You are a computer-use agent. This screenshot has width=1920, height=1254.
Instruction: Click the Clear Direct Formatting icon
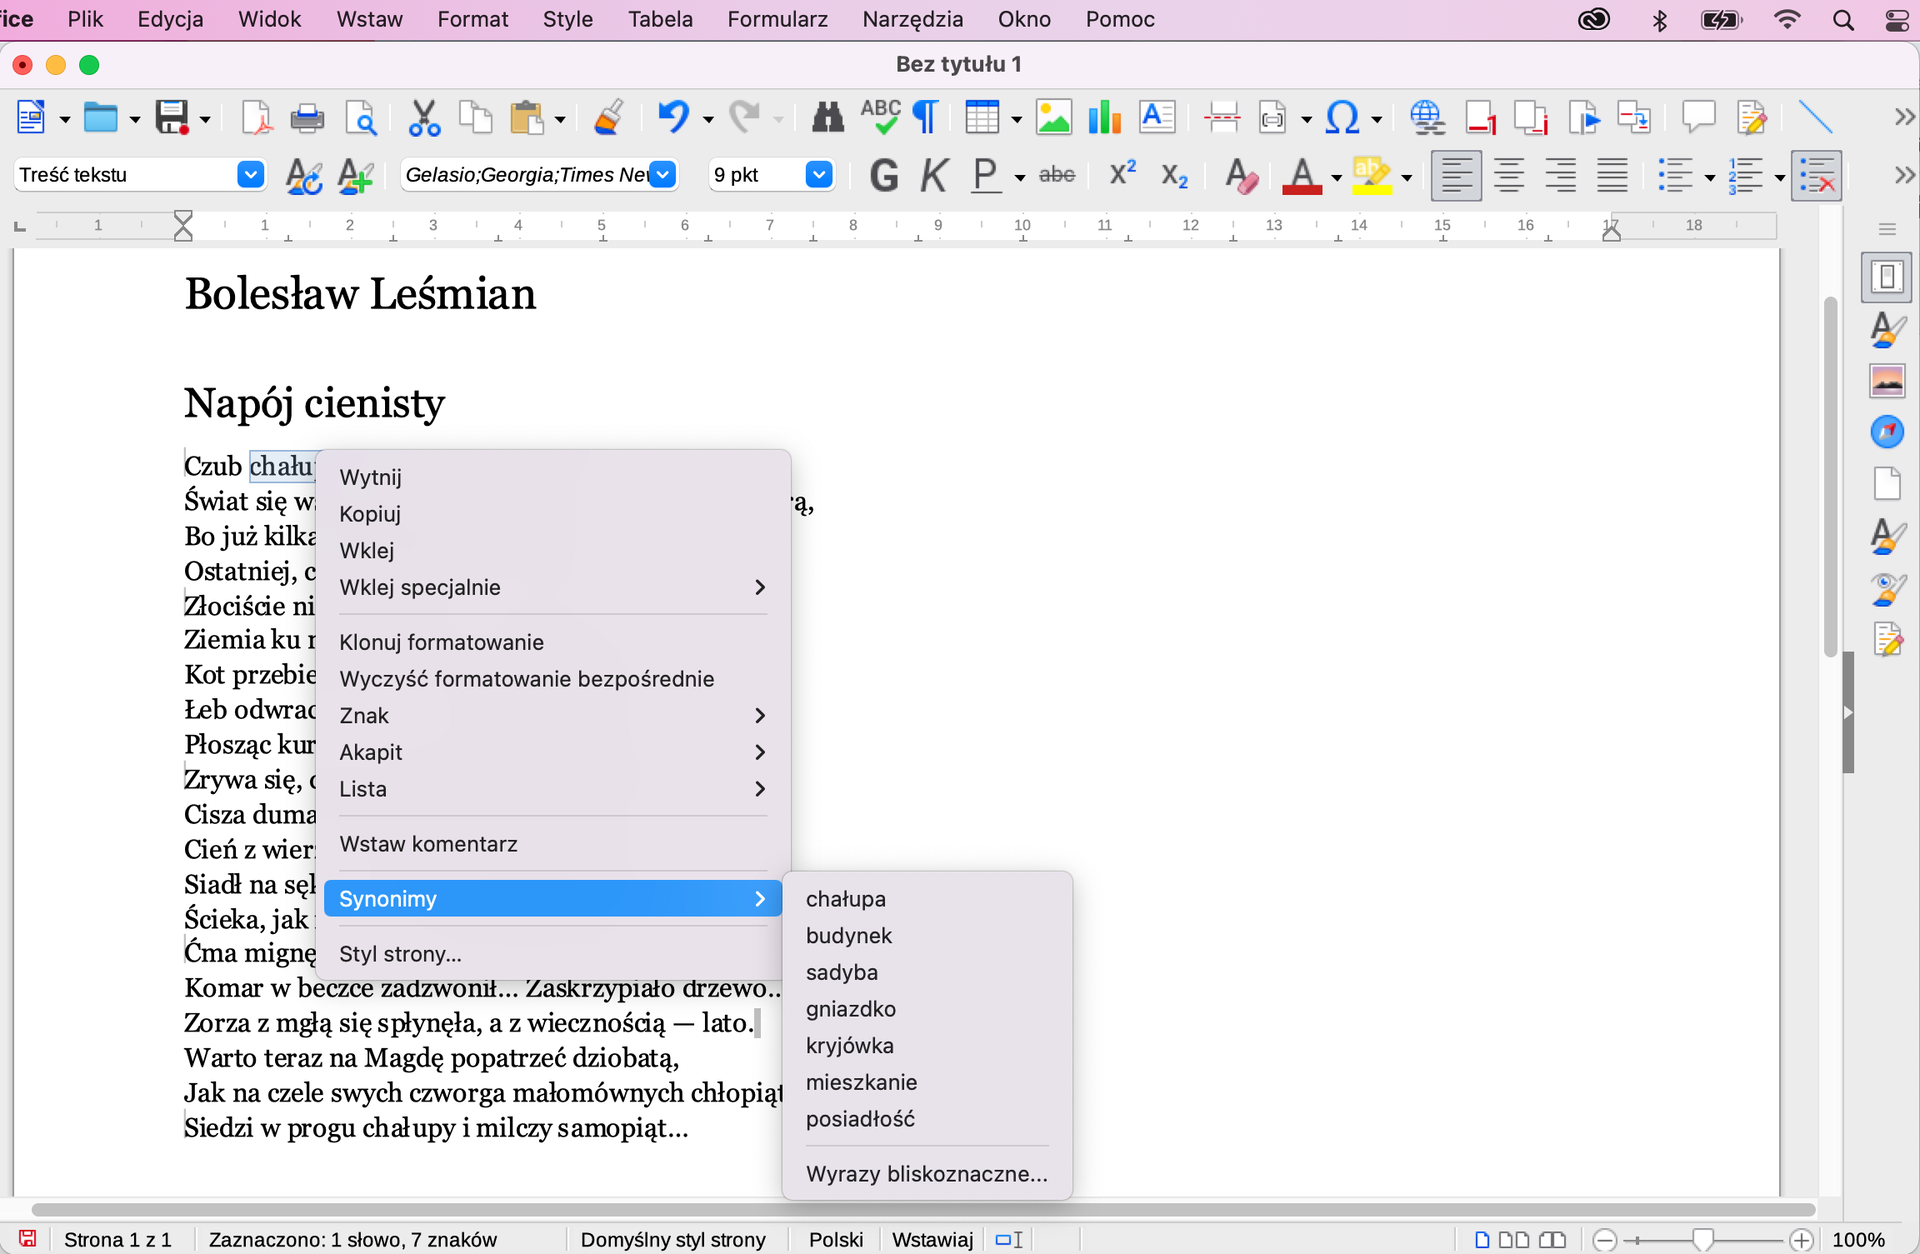(1241, 176)
